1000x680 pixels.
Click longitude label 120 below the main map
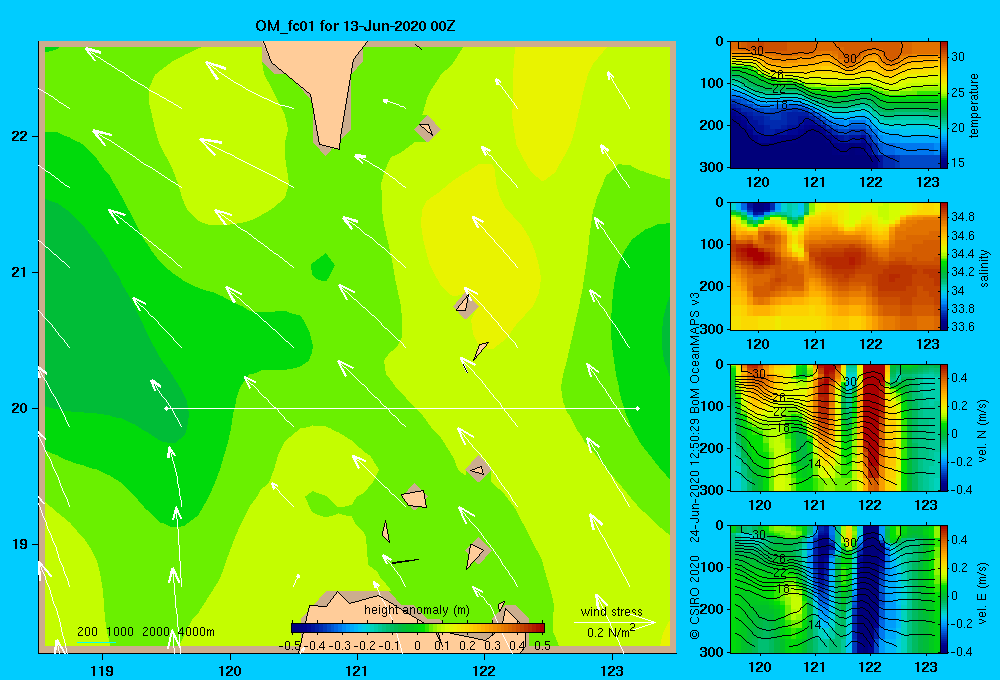click(x=230, y=670)
